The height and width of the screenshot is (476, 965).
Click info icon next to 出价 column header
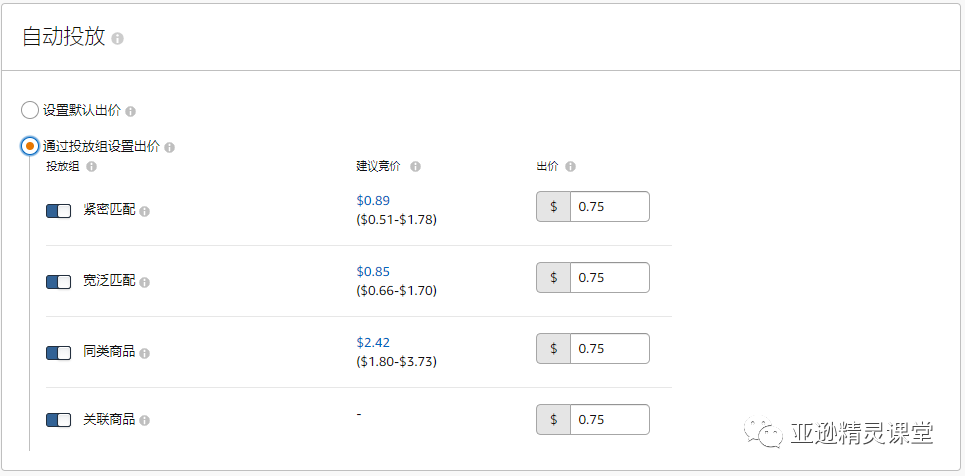pyautogui.click(x=570, y=167)
